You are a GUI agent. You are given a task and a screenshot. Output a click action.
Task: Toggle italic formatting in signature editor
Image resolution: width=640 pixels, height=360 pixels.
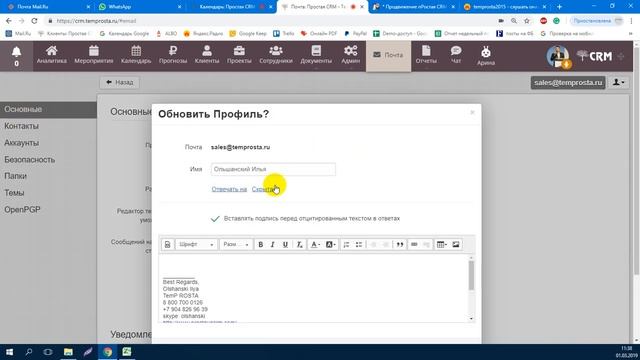click(x=273, y=244)
